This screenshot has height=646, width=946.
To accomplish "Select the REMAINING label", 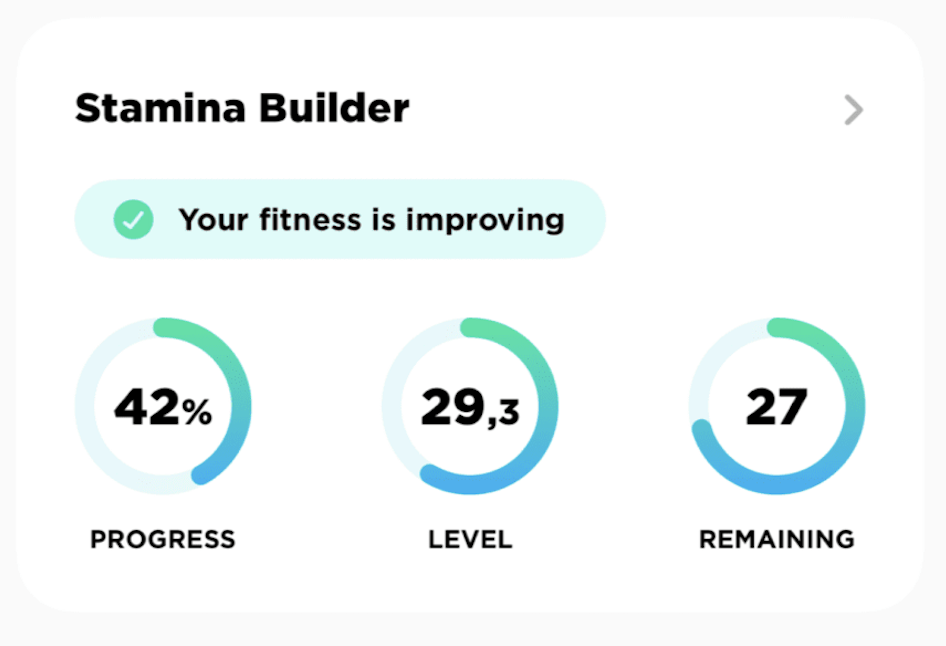I will pyautogui.click(x=777, y=540).
